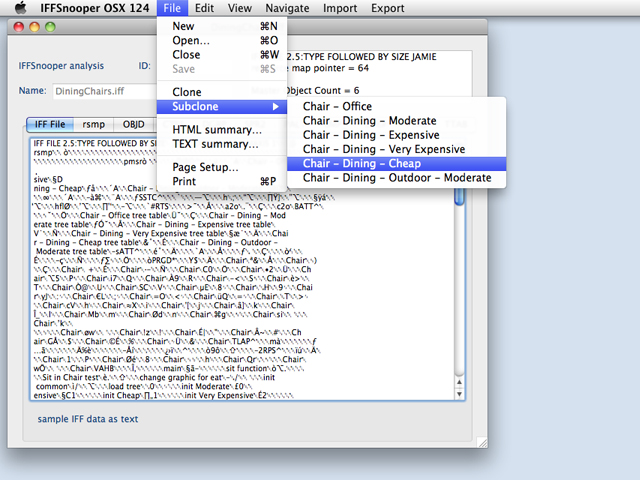Viewport: 640px width, 480px height.
Task: Switch to the rsmp tab
Action: [94, 125]
